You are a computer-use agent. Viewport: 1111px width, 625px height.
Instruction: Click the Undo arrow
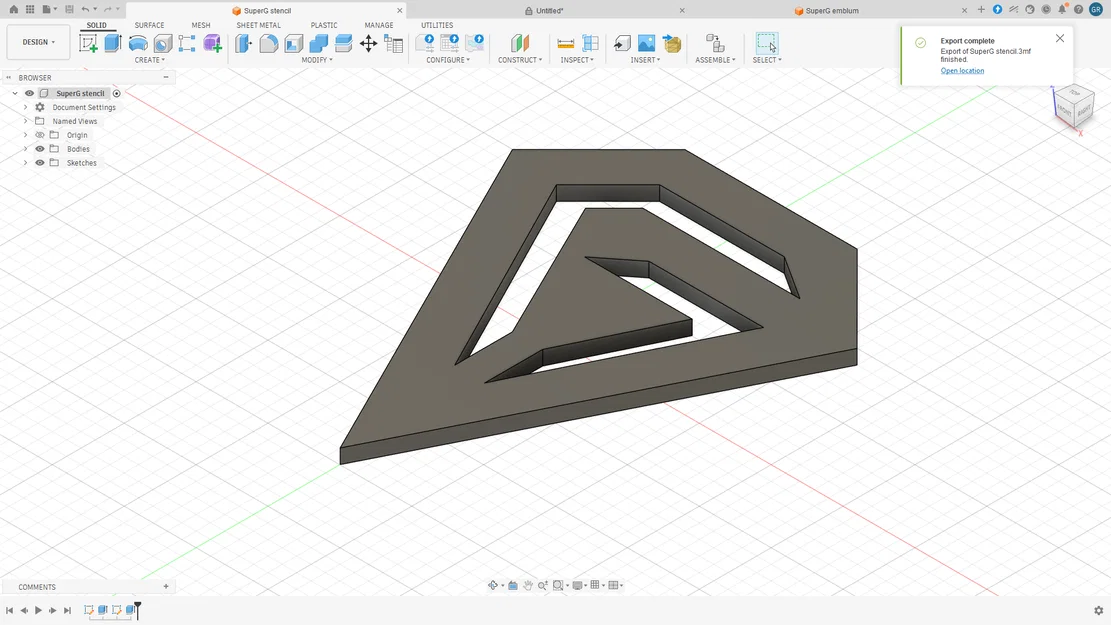pos(85,9)
